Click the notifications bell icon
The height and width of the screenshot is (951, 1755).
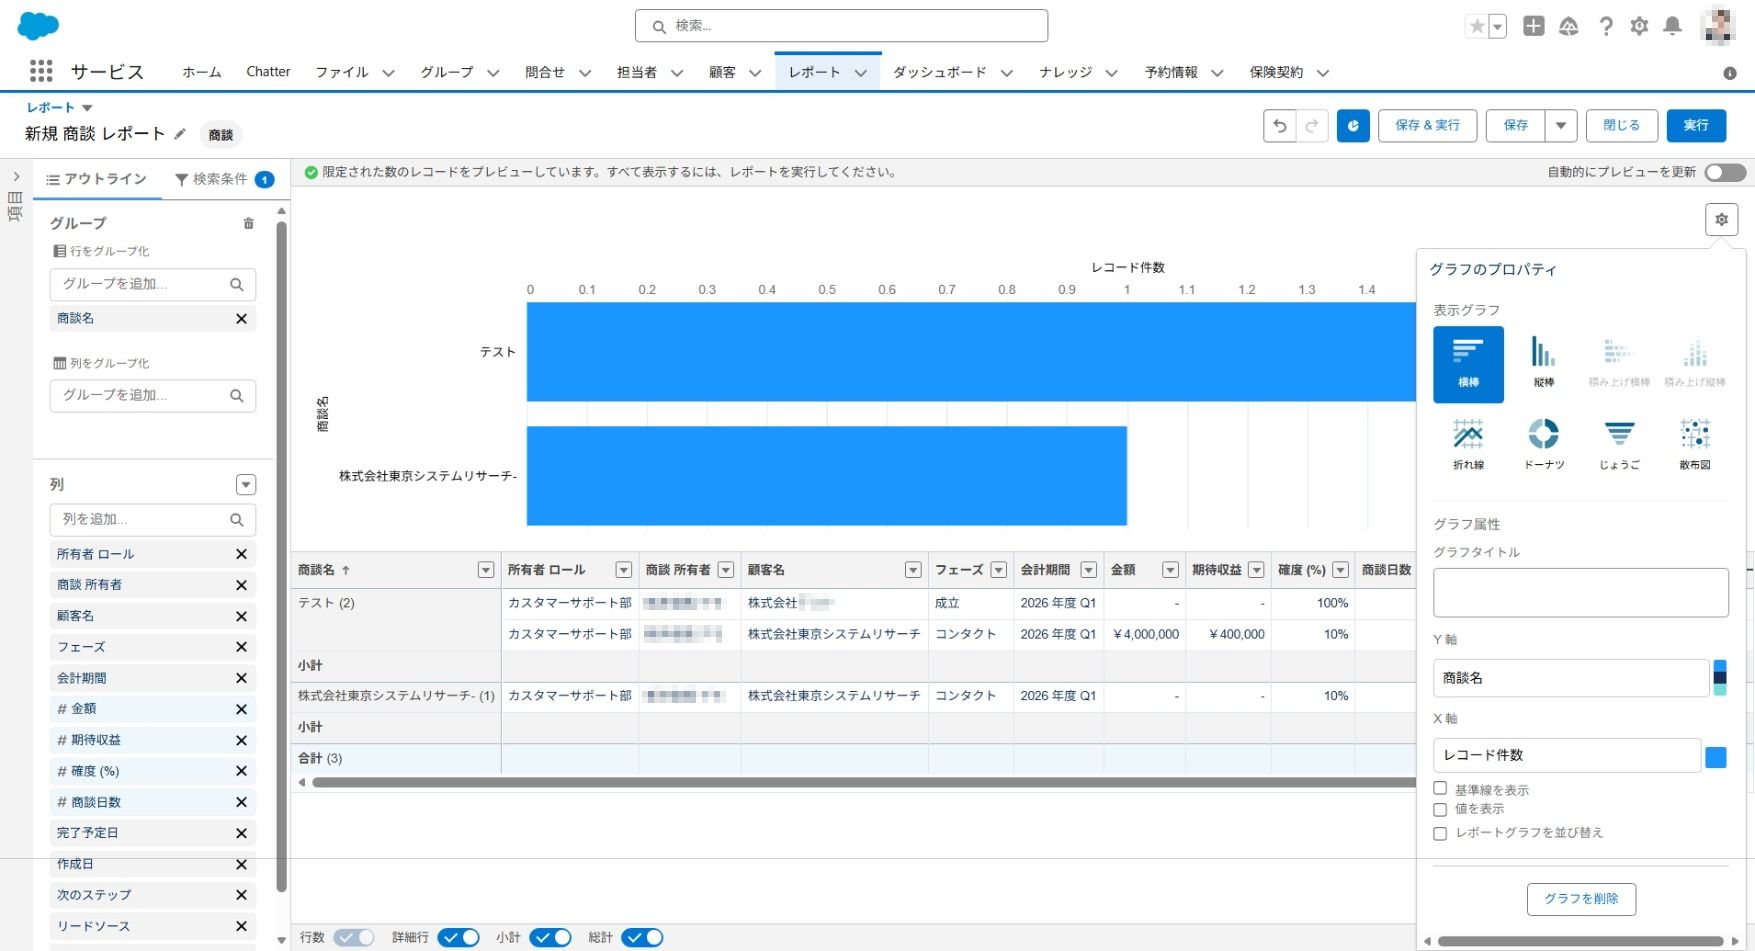[x=1672, y=27]
